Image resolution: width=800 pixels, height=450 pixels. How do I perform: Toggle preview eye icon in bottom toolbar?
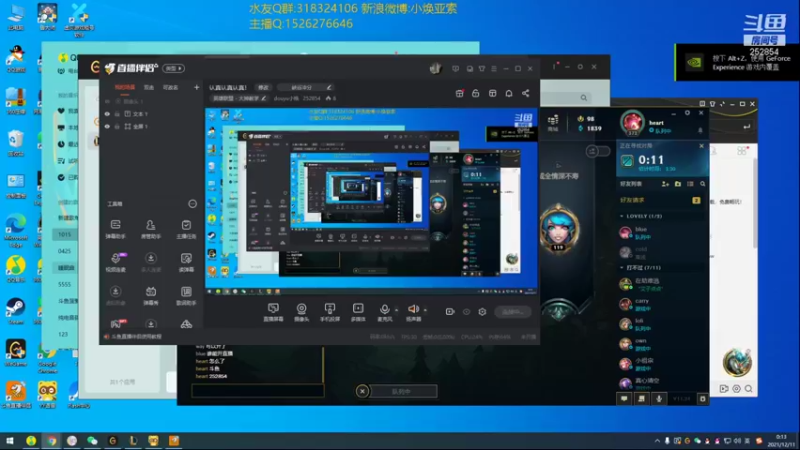point(466,311)
